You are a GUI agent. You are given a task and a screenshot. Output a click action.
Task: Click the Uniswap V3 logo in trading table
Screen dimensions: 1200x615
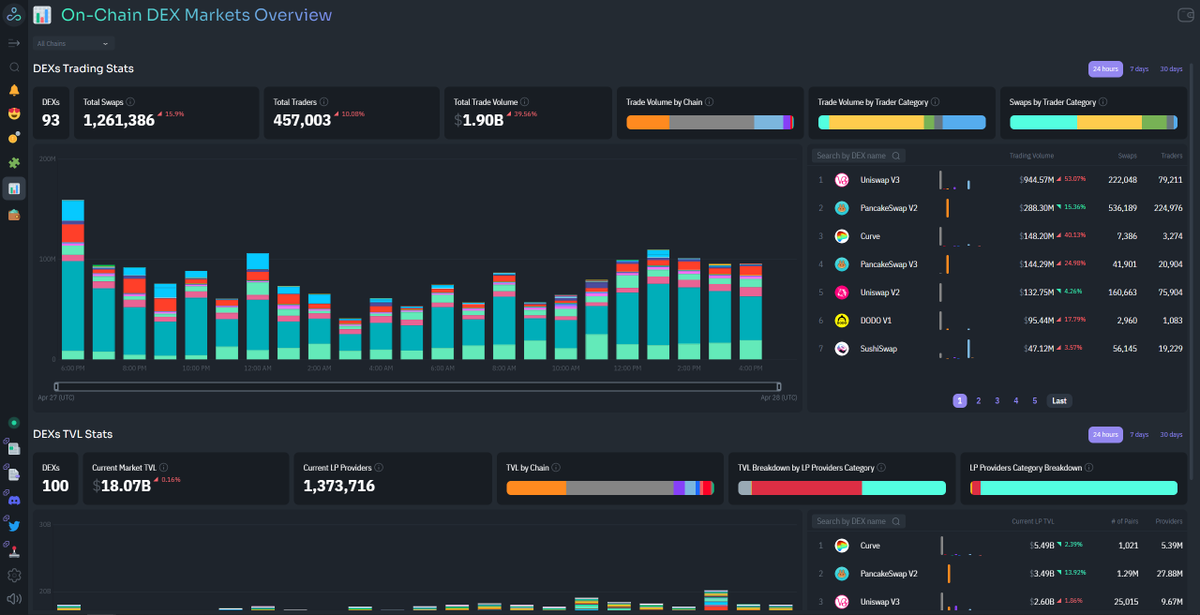pos(842,180)
